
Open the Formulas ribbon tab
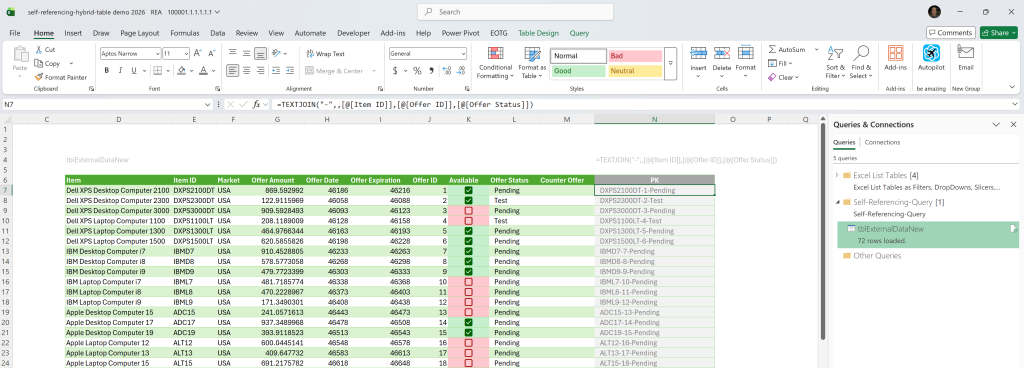pos(185,33)
